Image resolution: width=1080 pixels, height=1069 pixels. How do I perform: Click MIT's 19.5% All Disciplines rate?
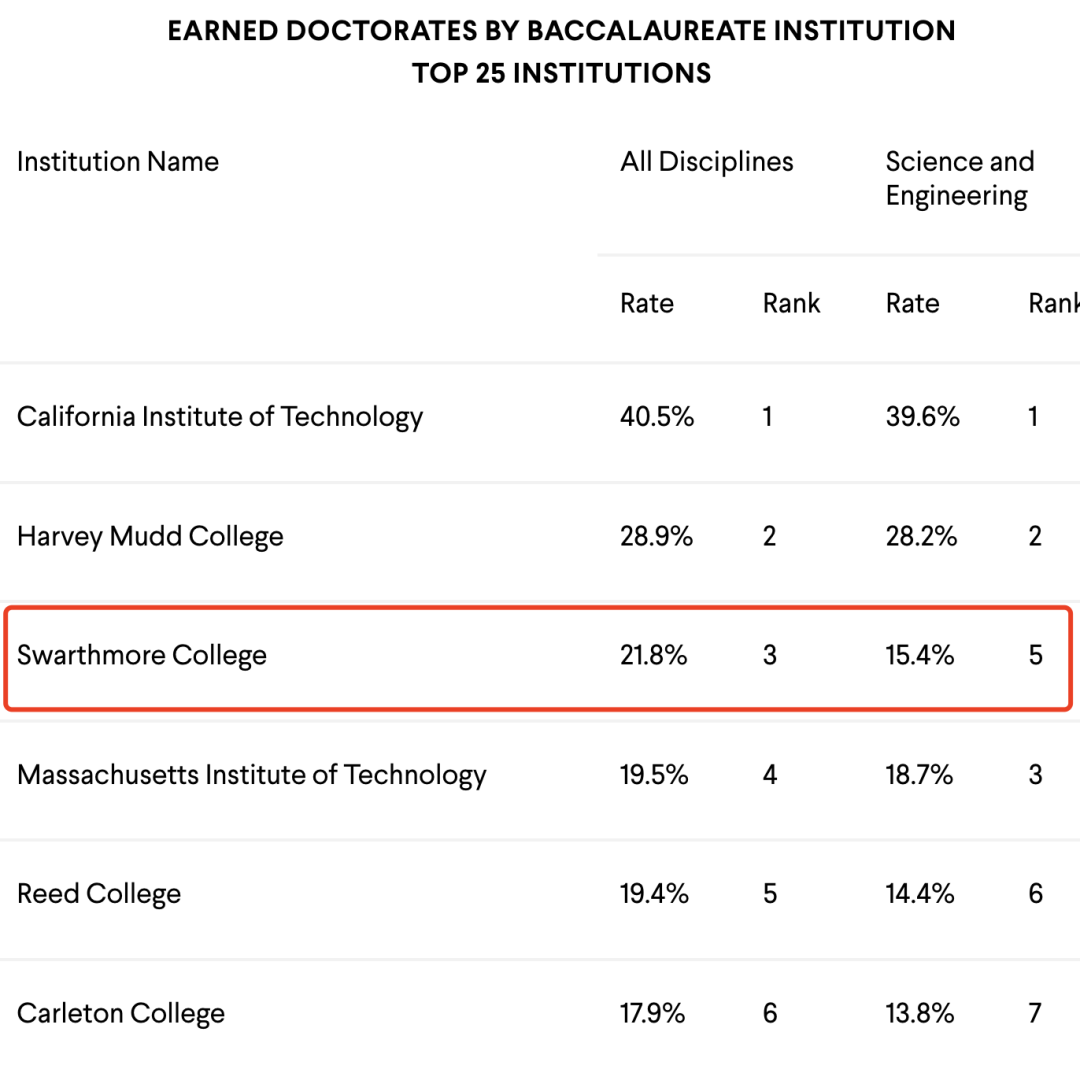[654, 774]
